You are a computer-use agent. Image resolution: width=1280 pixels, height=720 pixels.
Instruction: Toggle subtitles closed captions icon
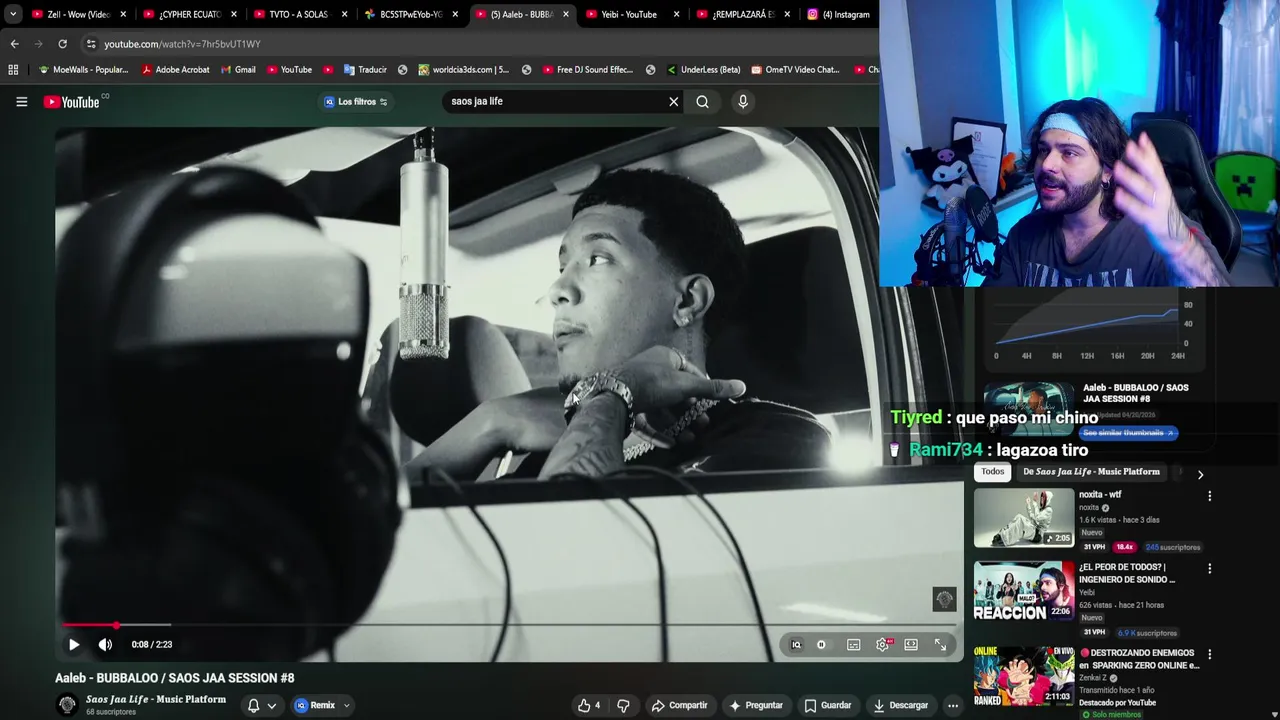[x=853, y=645]
